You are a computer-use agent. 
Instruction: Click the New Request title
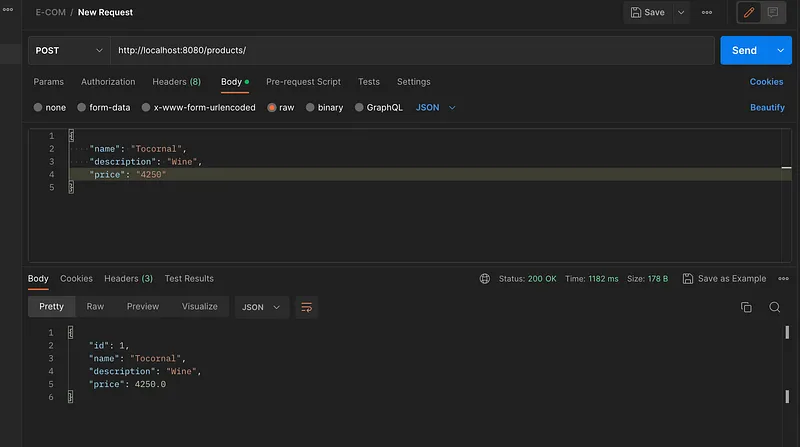(x=105, y=12)
